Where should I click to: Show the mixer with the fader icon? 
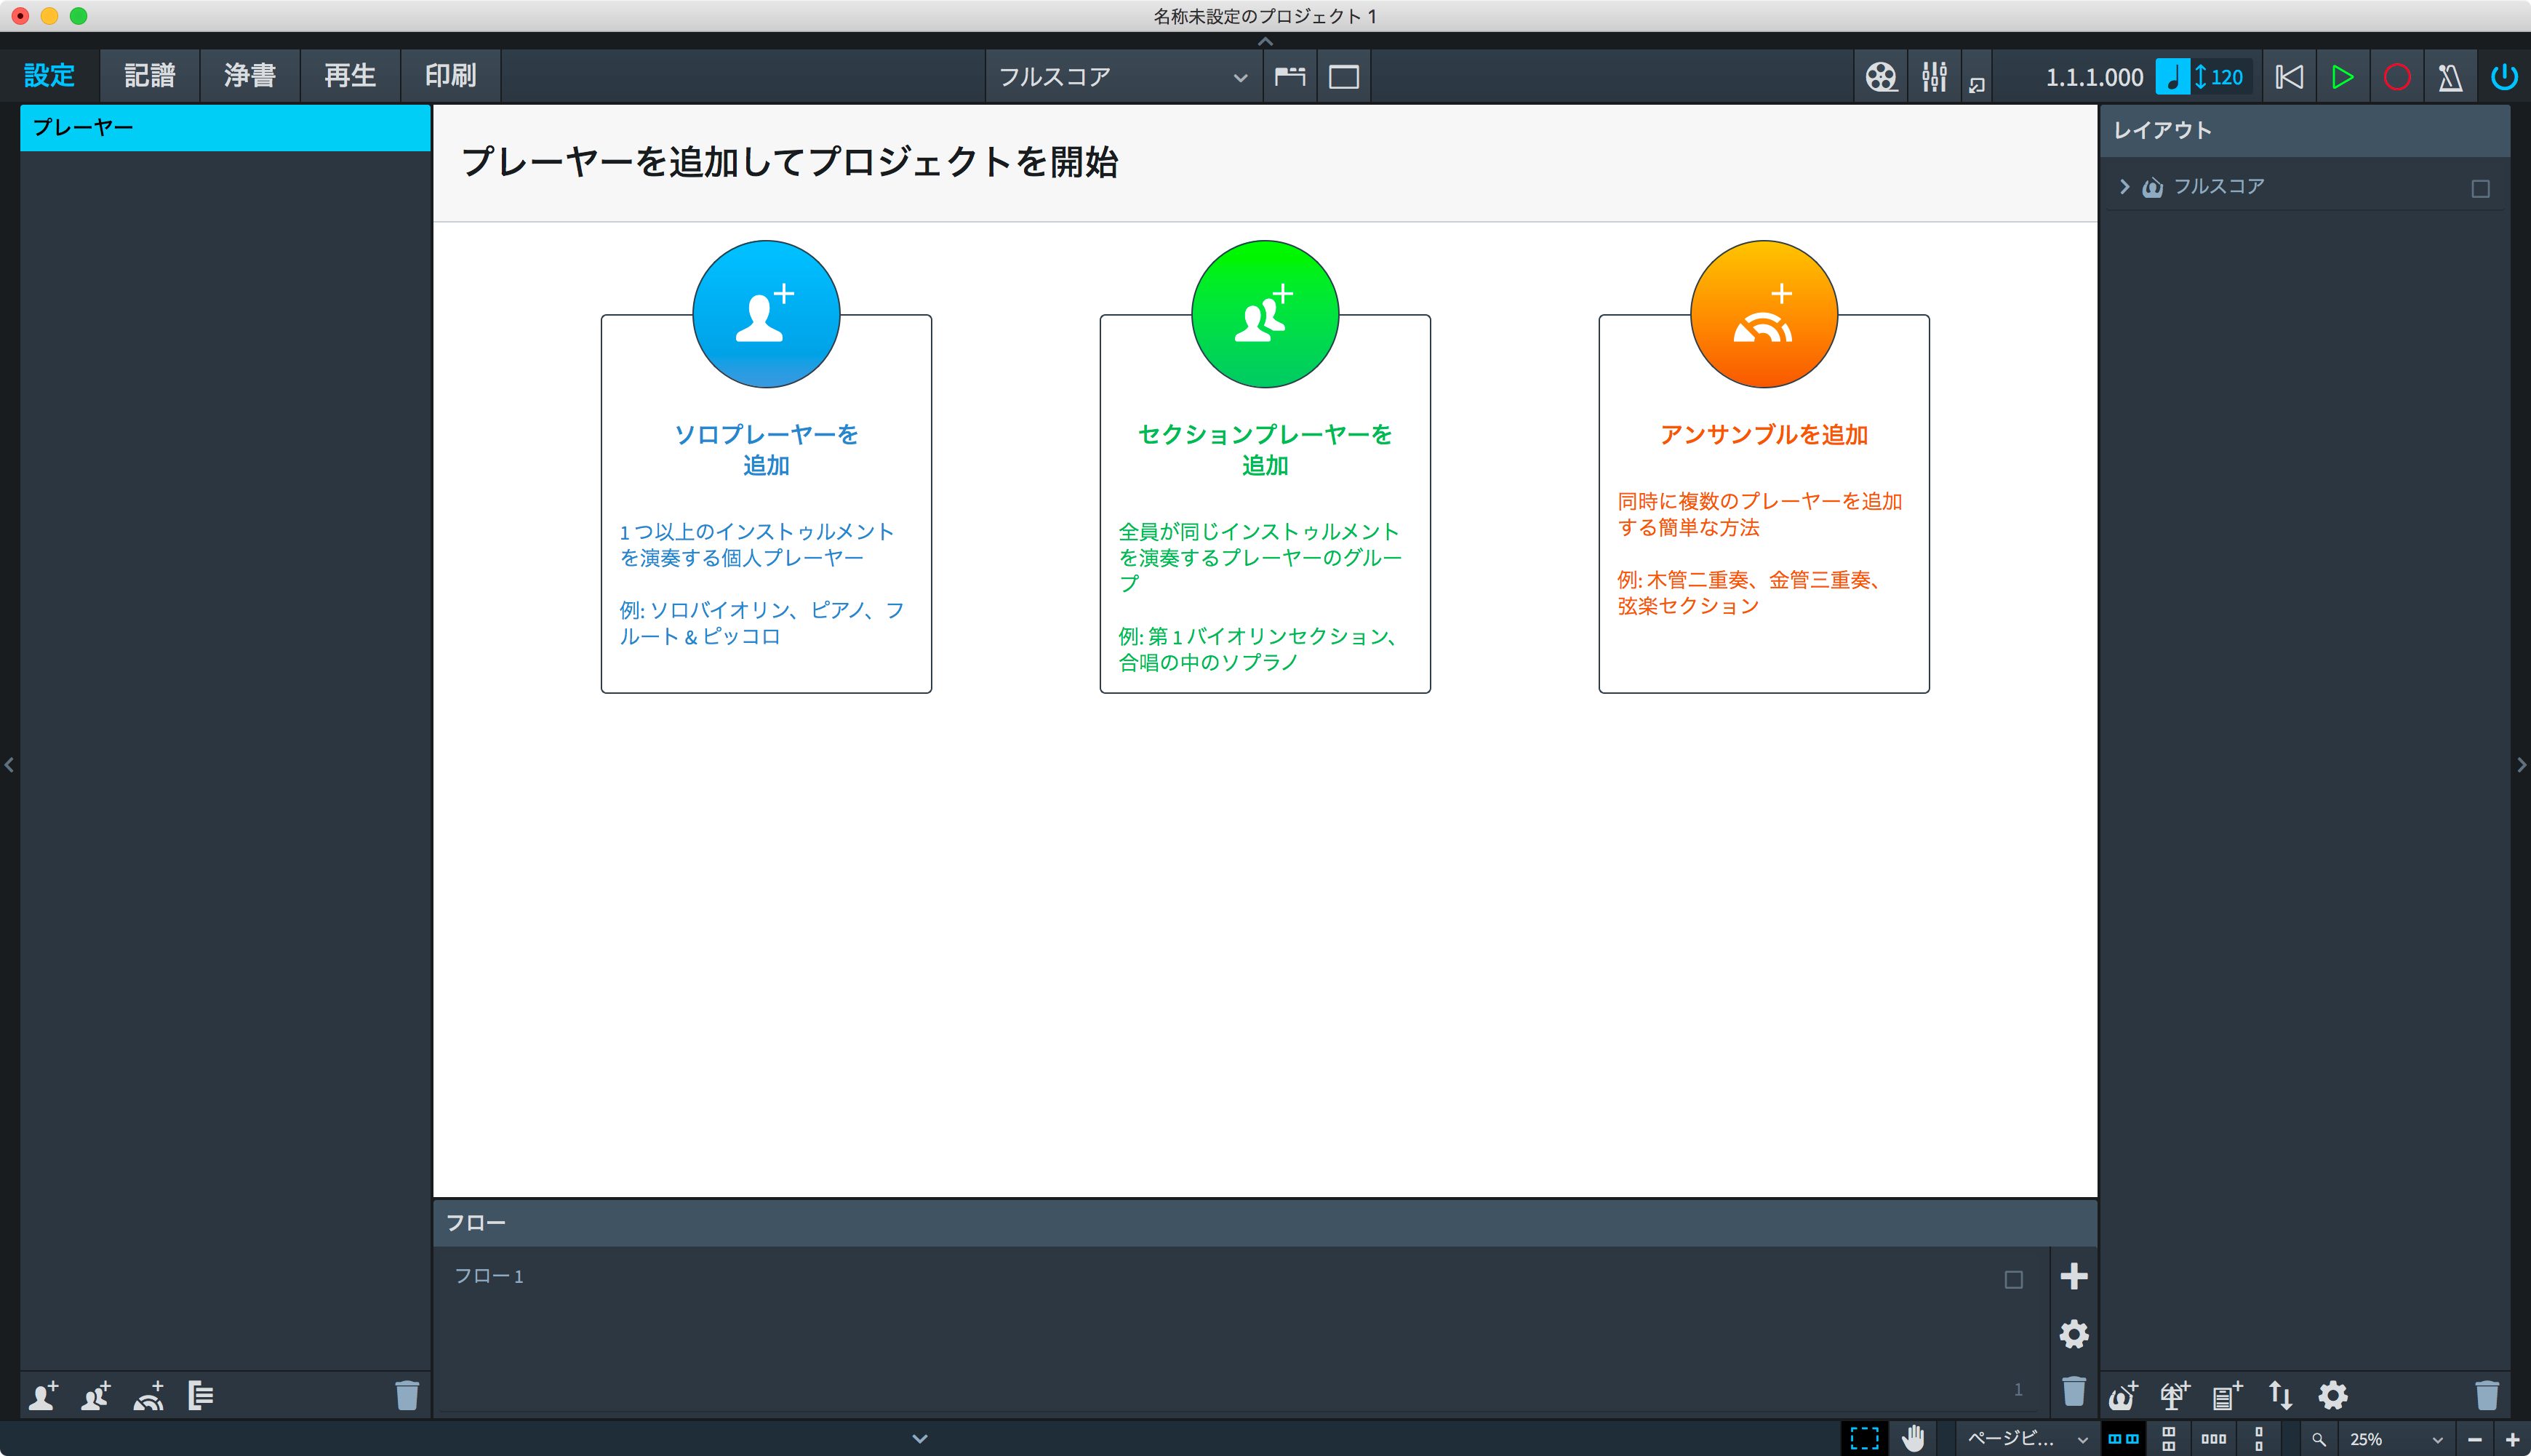click(x=1934, y=77)
